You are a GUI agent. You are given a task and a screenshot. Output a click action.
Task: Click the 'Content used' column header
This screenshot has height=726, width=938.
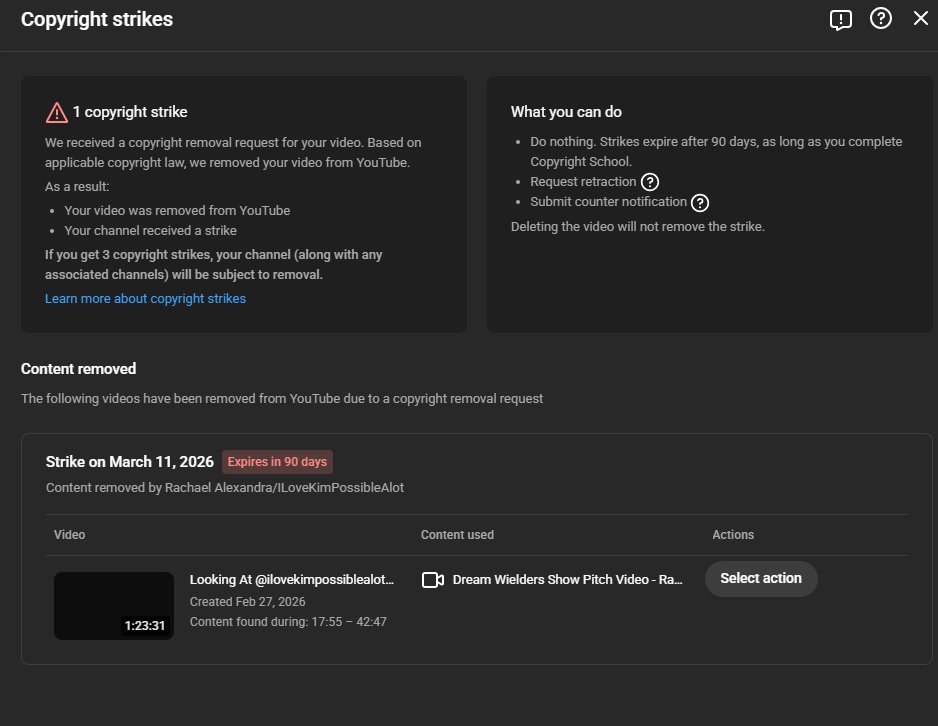click(x=457, y=535)
